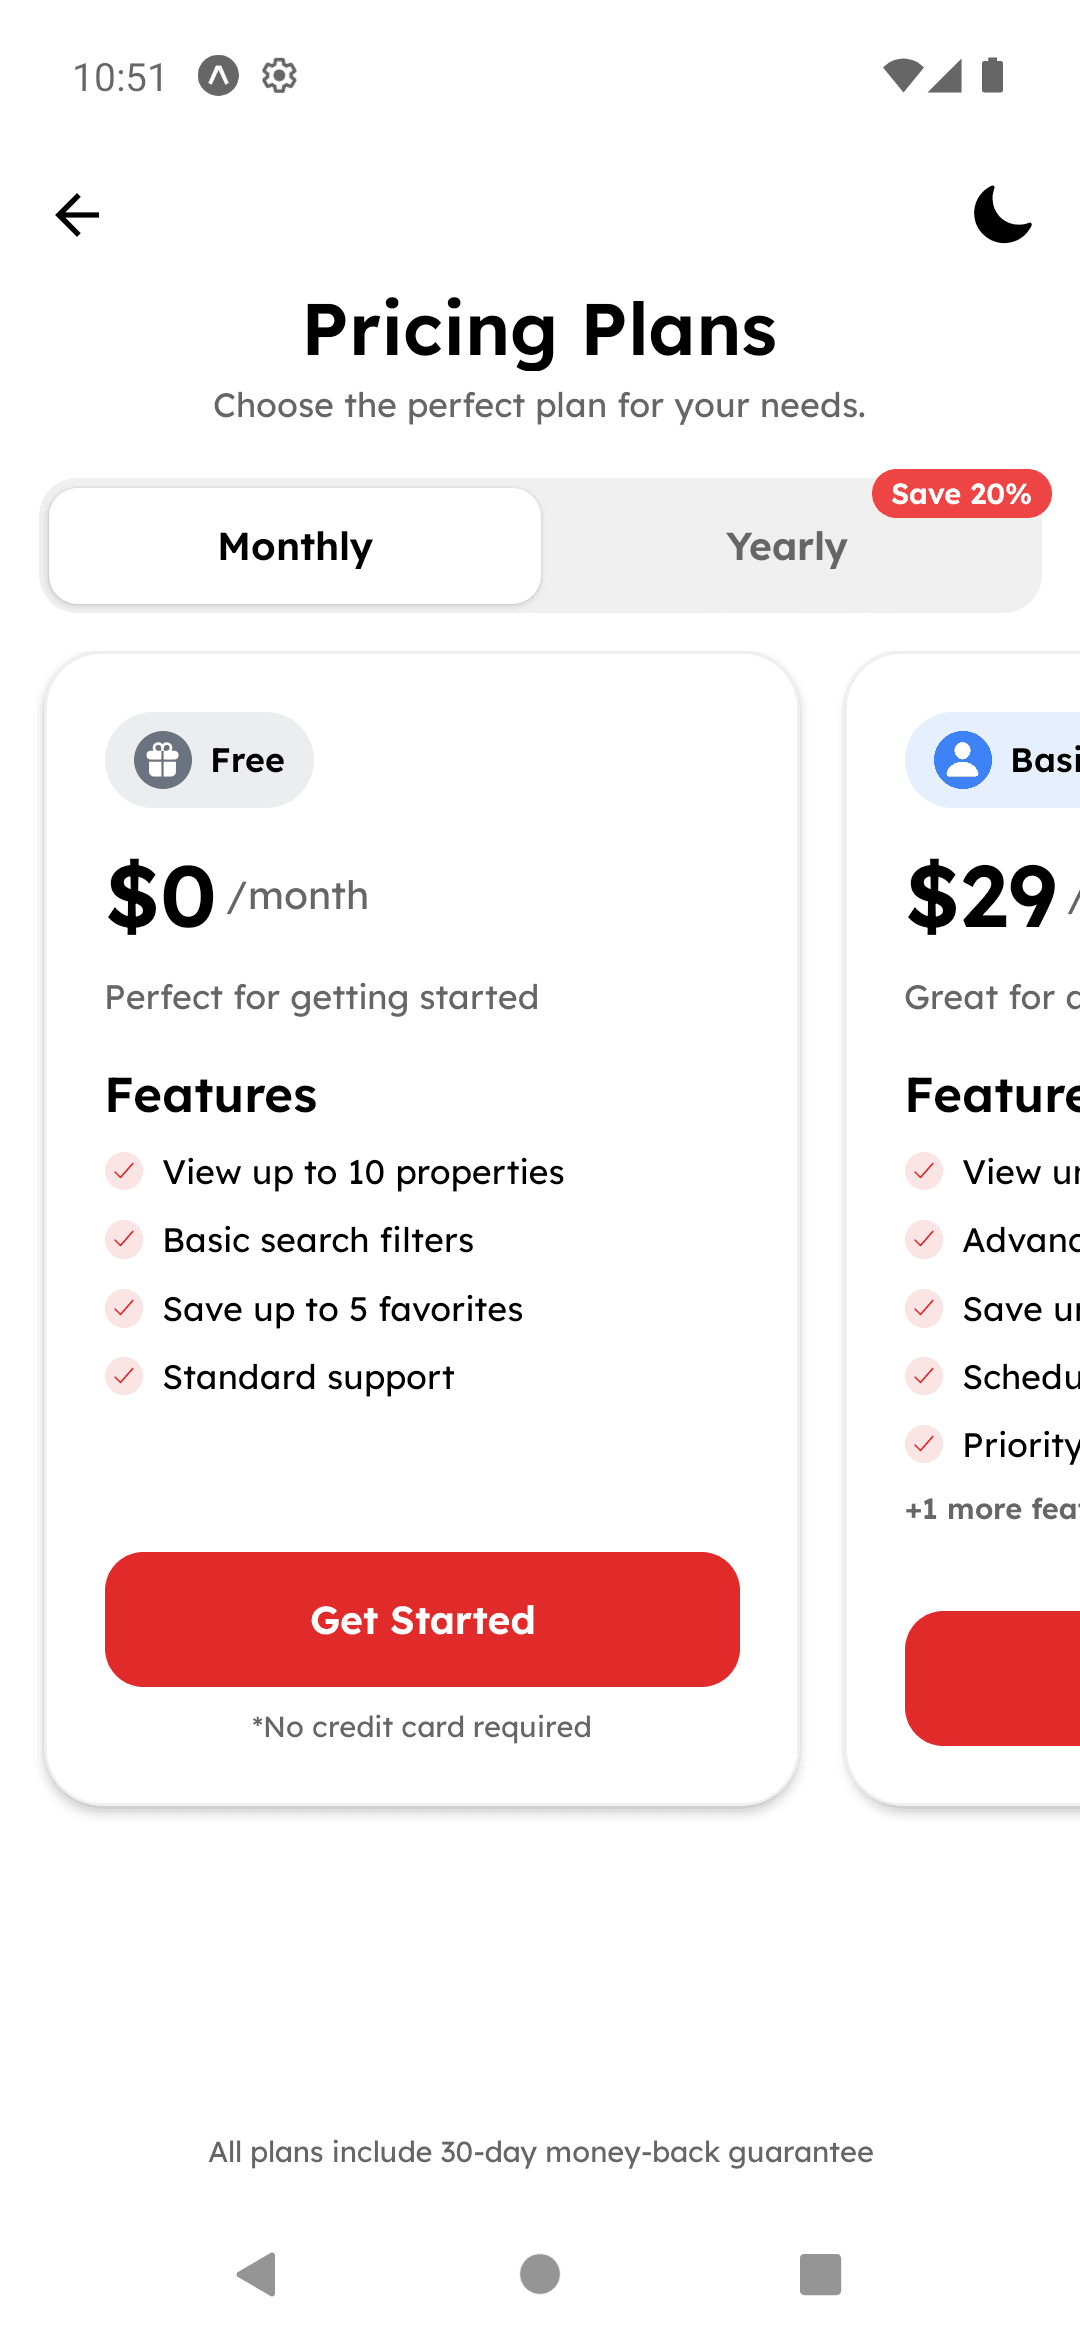This screenshot has width=1080, height=2340.
Task: Tap the Save 20% badge
Action: point(961,493)
